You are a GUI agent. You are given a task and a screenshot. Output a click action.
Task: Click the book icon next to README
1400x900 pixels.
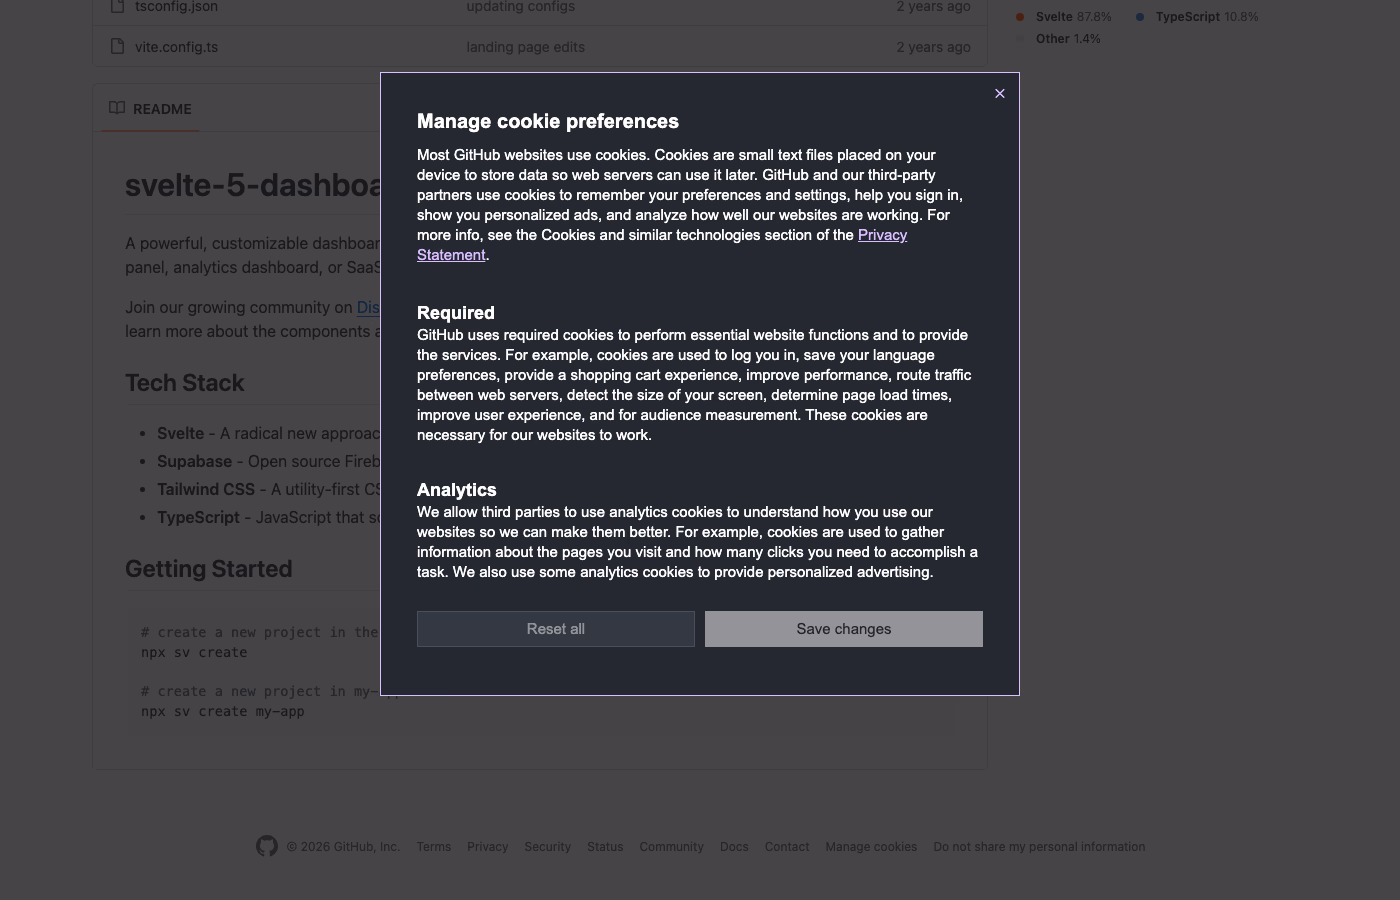click(116, 108)
